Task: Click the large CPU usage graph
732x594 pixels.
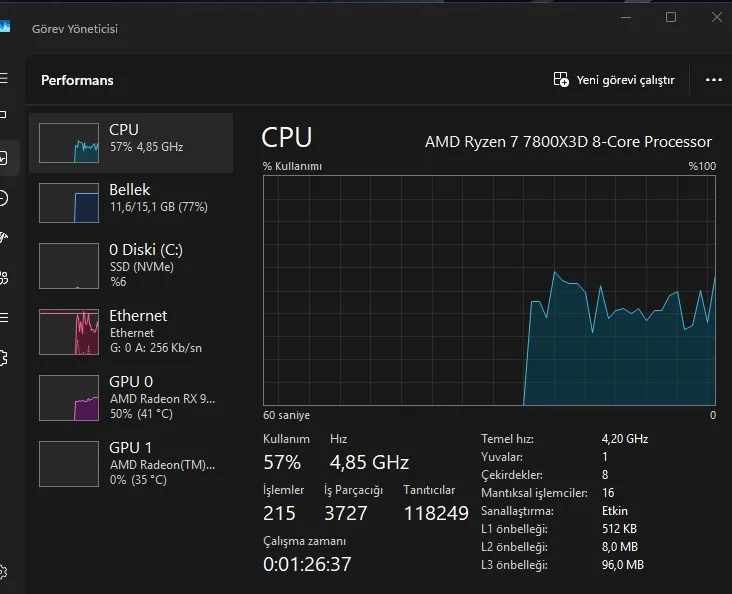Action: coord(489,290)
